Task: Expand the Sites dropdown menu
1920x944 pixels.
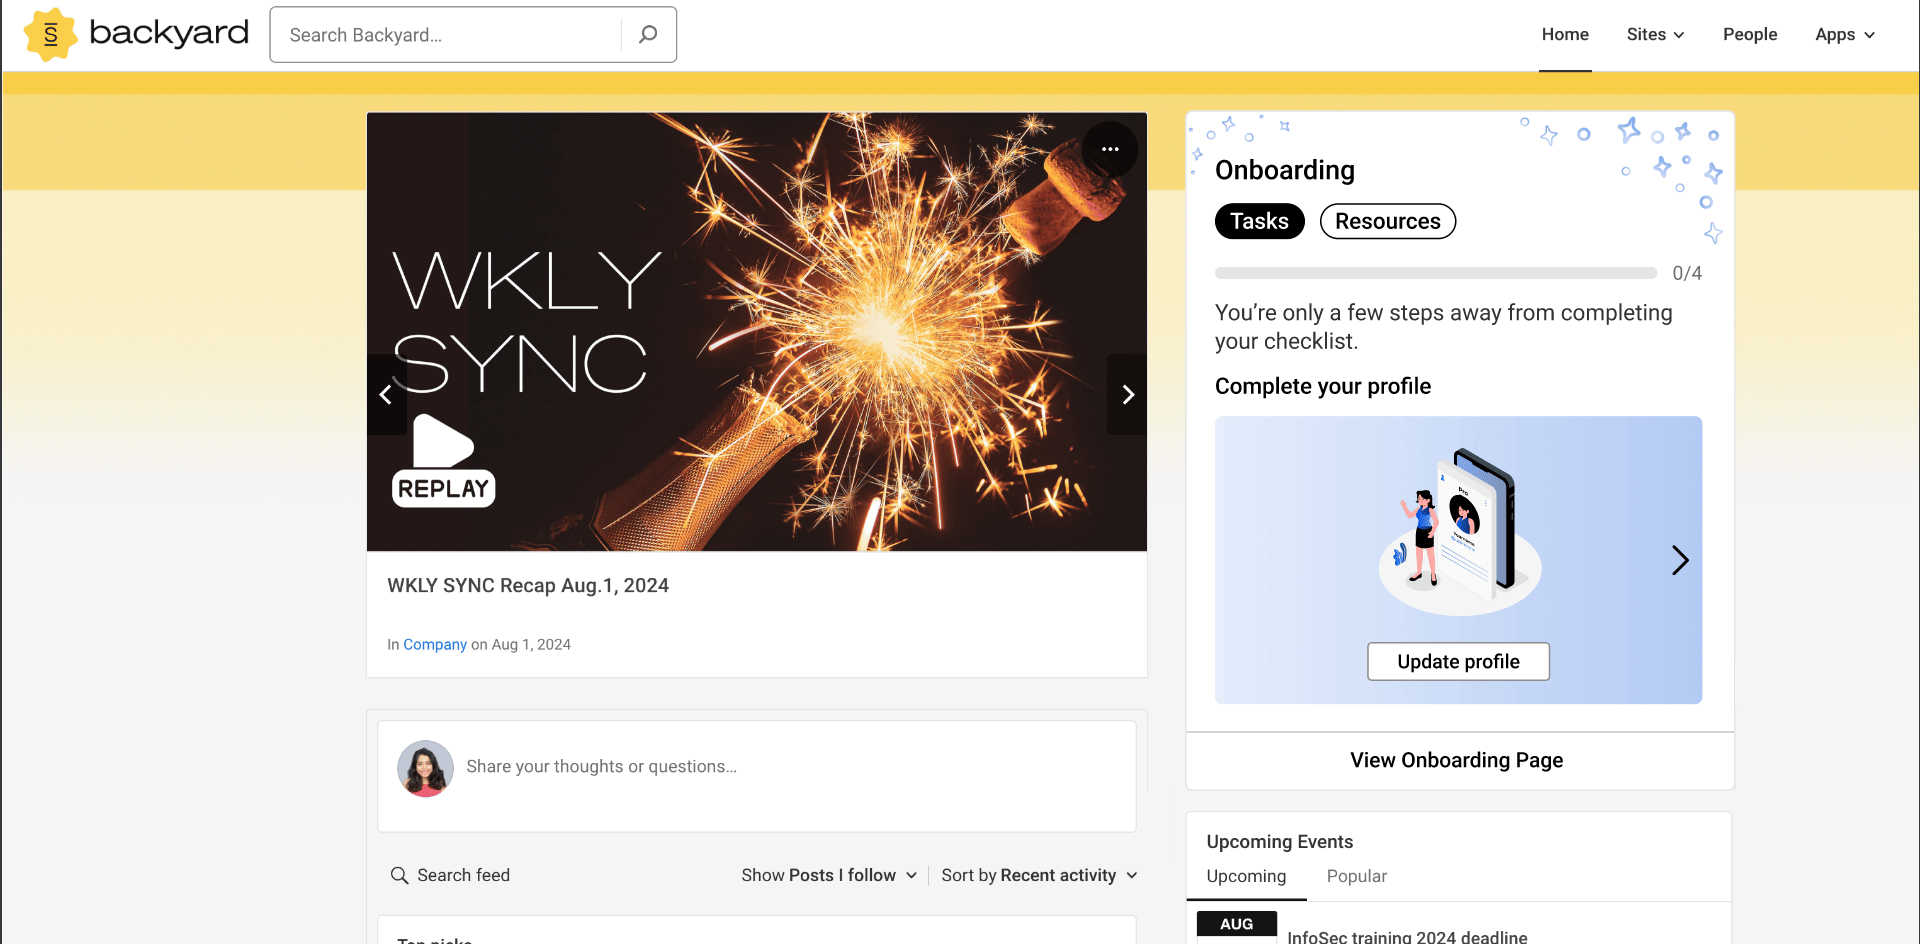Action: pyautogui.click(x=1655, y=35)
